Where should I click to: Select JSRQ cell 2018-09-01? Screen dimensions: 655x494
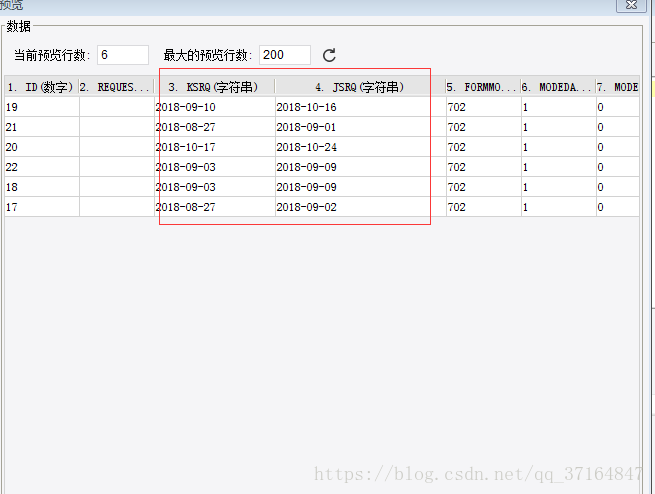(361, 127)
